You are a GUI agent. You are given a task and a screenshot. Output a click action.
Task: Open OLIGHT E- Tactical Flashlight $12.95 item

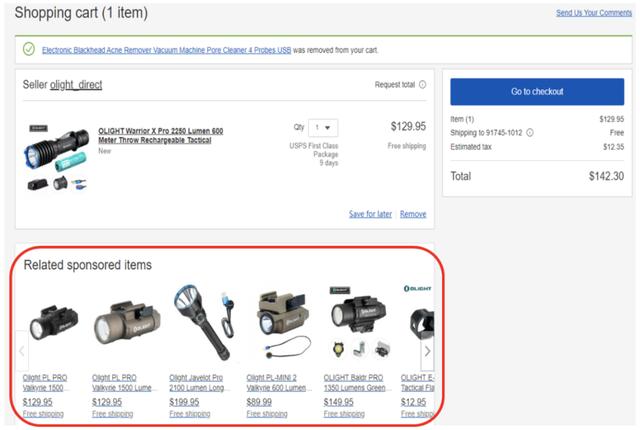[417, 383]
